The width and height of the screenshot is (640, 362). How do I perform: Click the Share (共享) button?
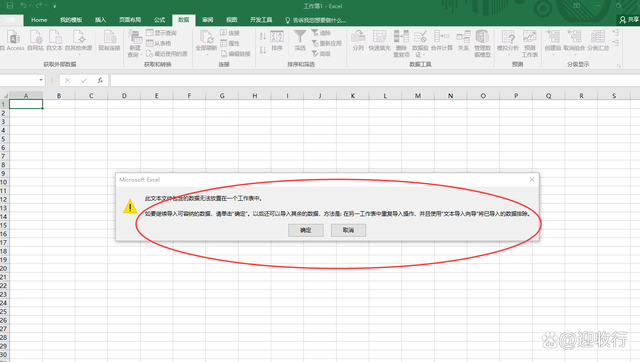tap(629, 20)
